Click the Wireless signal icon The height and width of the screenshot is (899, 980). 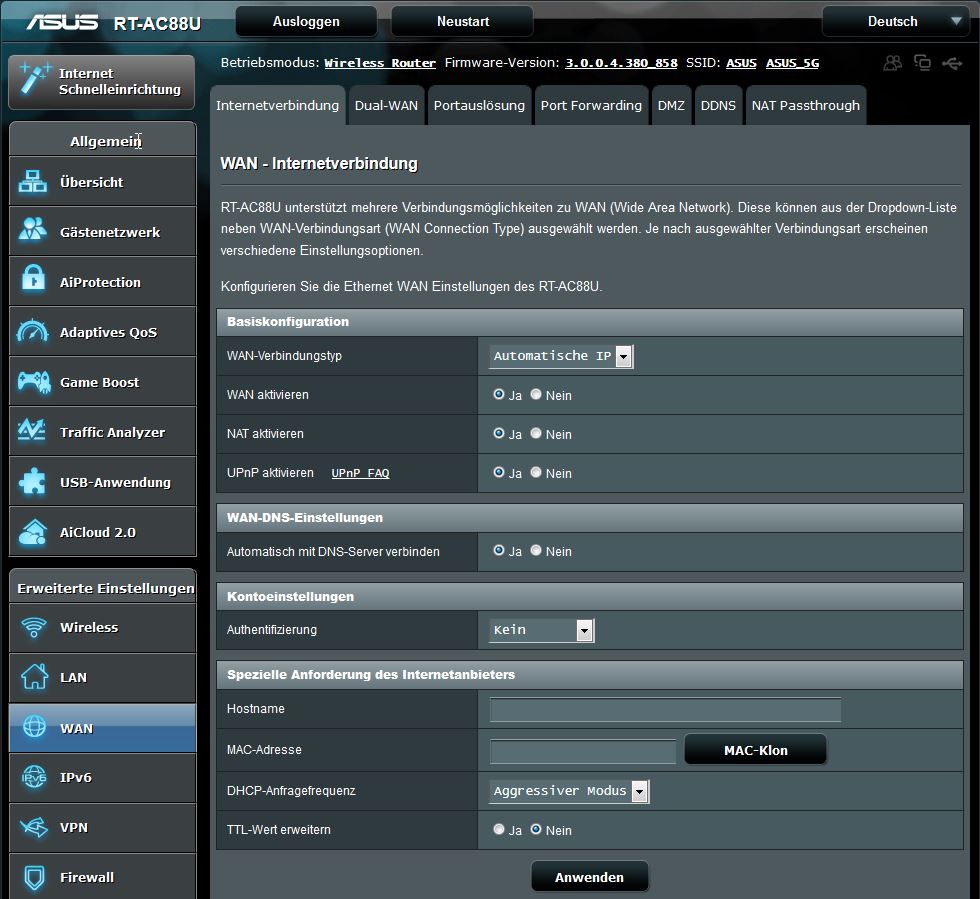[34, 627]
